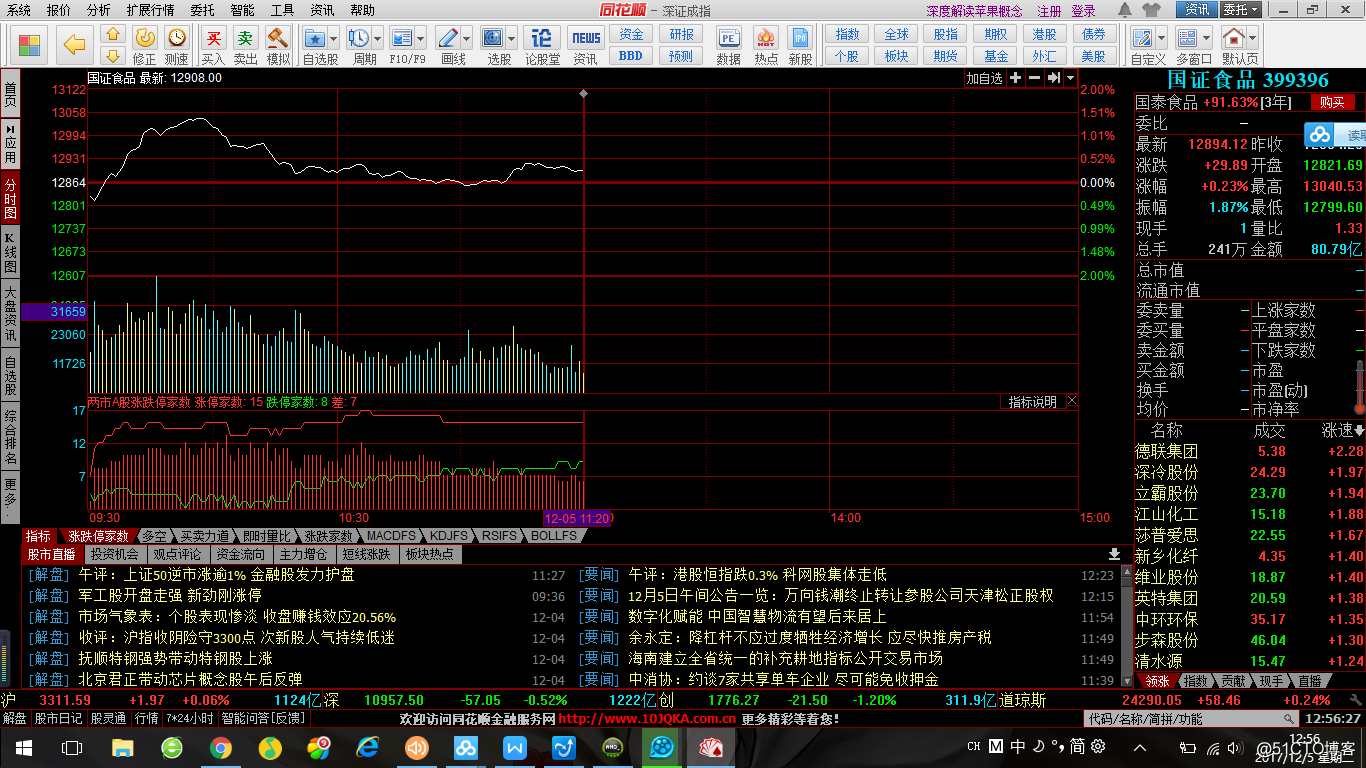This screenshot has width=1366, height=768.
Task: Select the 德联集团 stock row
Action: click(x=1249, y=452)
